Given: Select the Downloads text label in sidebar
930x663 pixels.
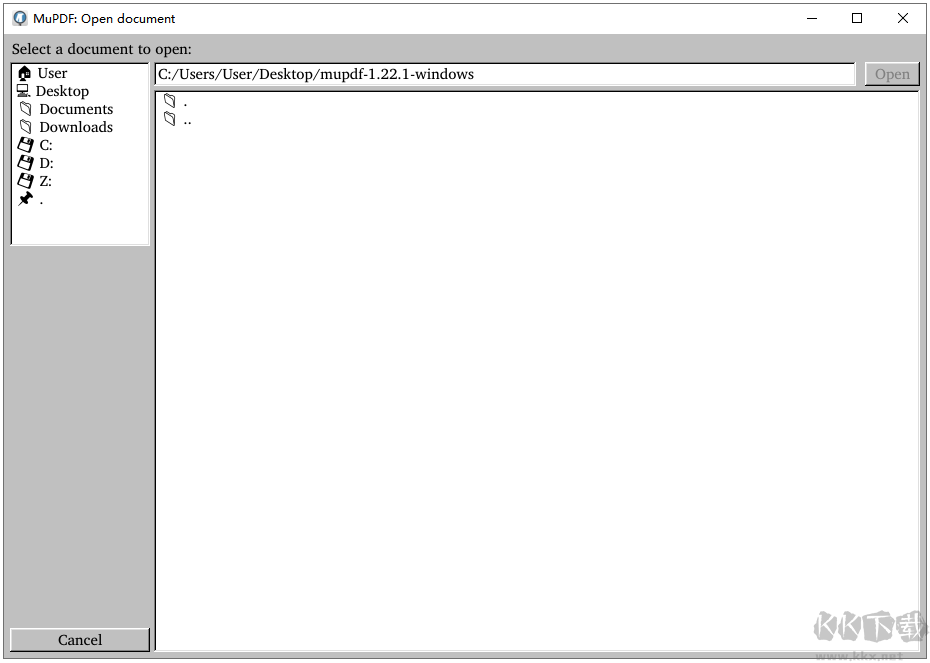Looking at the screenshot, I should 76,127.
